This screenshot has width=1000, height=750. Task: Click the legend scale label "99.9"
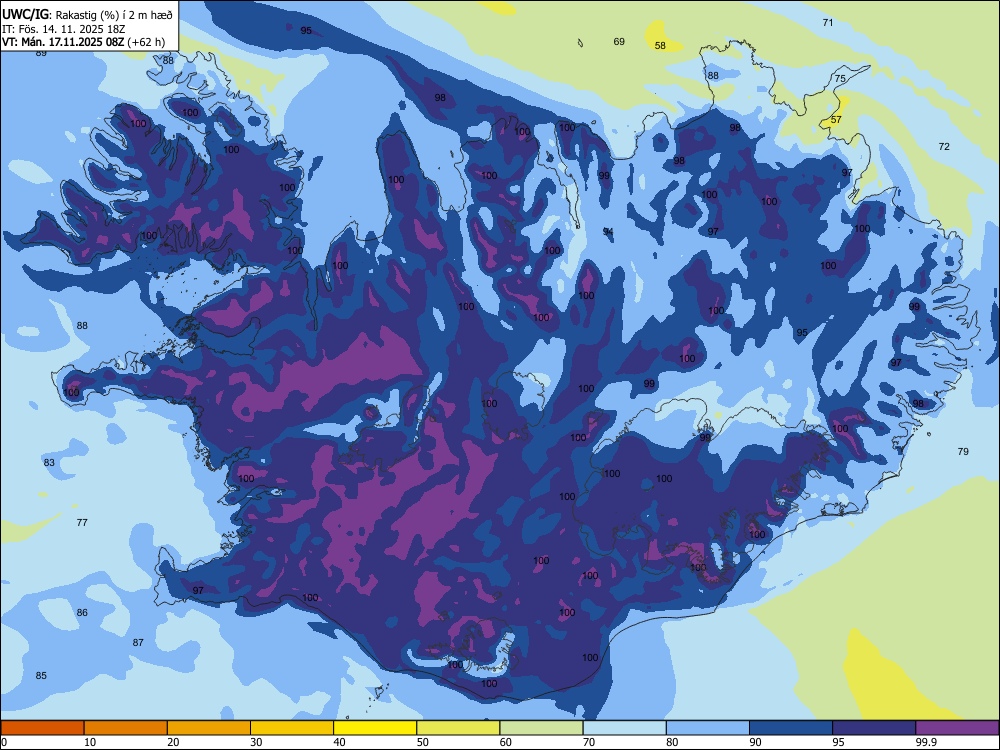tap(926, 742)
